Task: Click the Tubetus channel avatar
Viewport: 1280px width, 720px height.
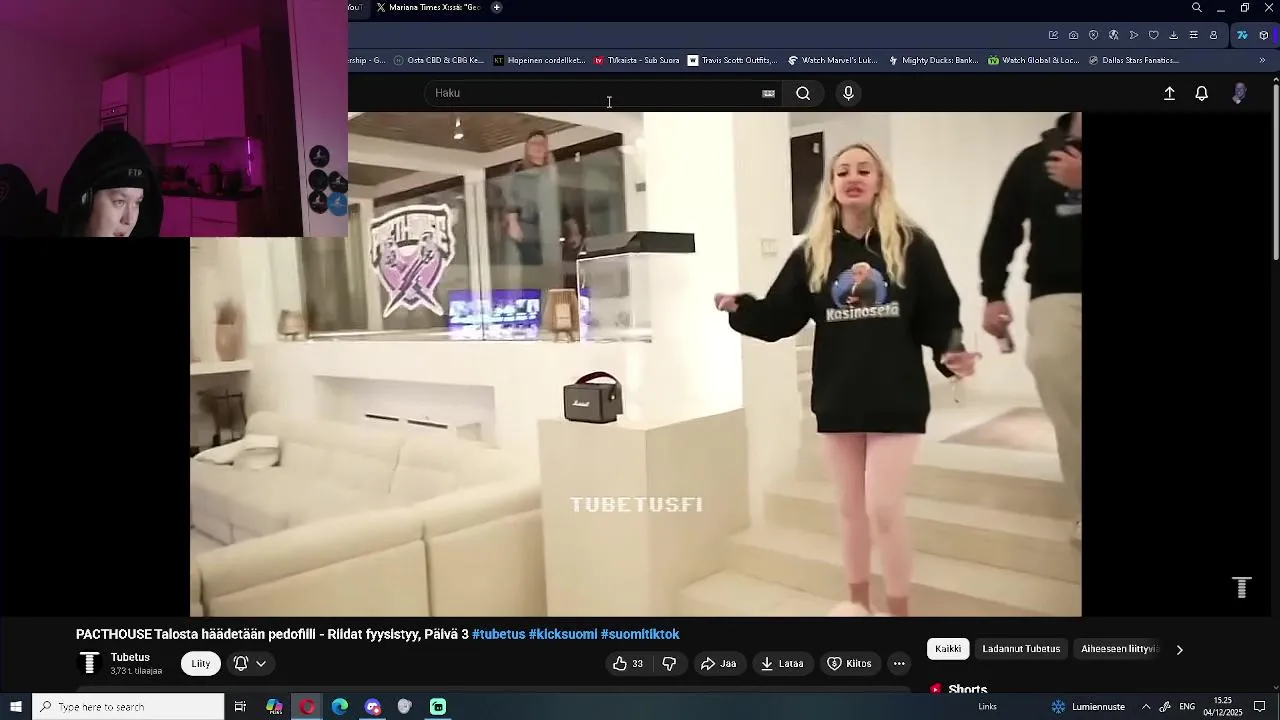Action: [x=89, y=663]
